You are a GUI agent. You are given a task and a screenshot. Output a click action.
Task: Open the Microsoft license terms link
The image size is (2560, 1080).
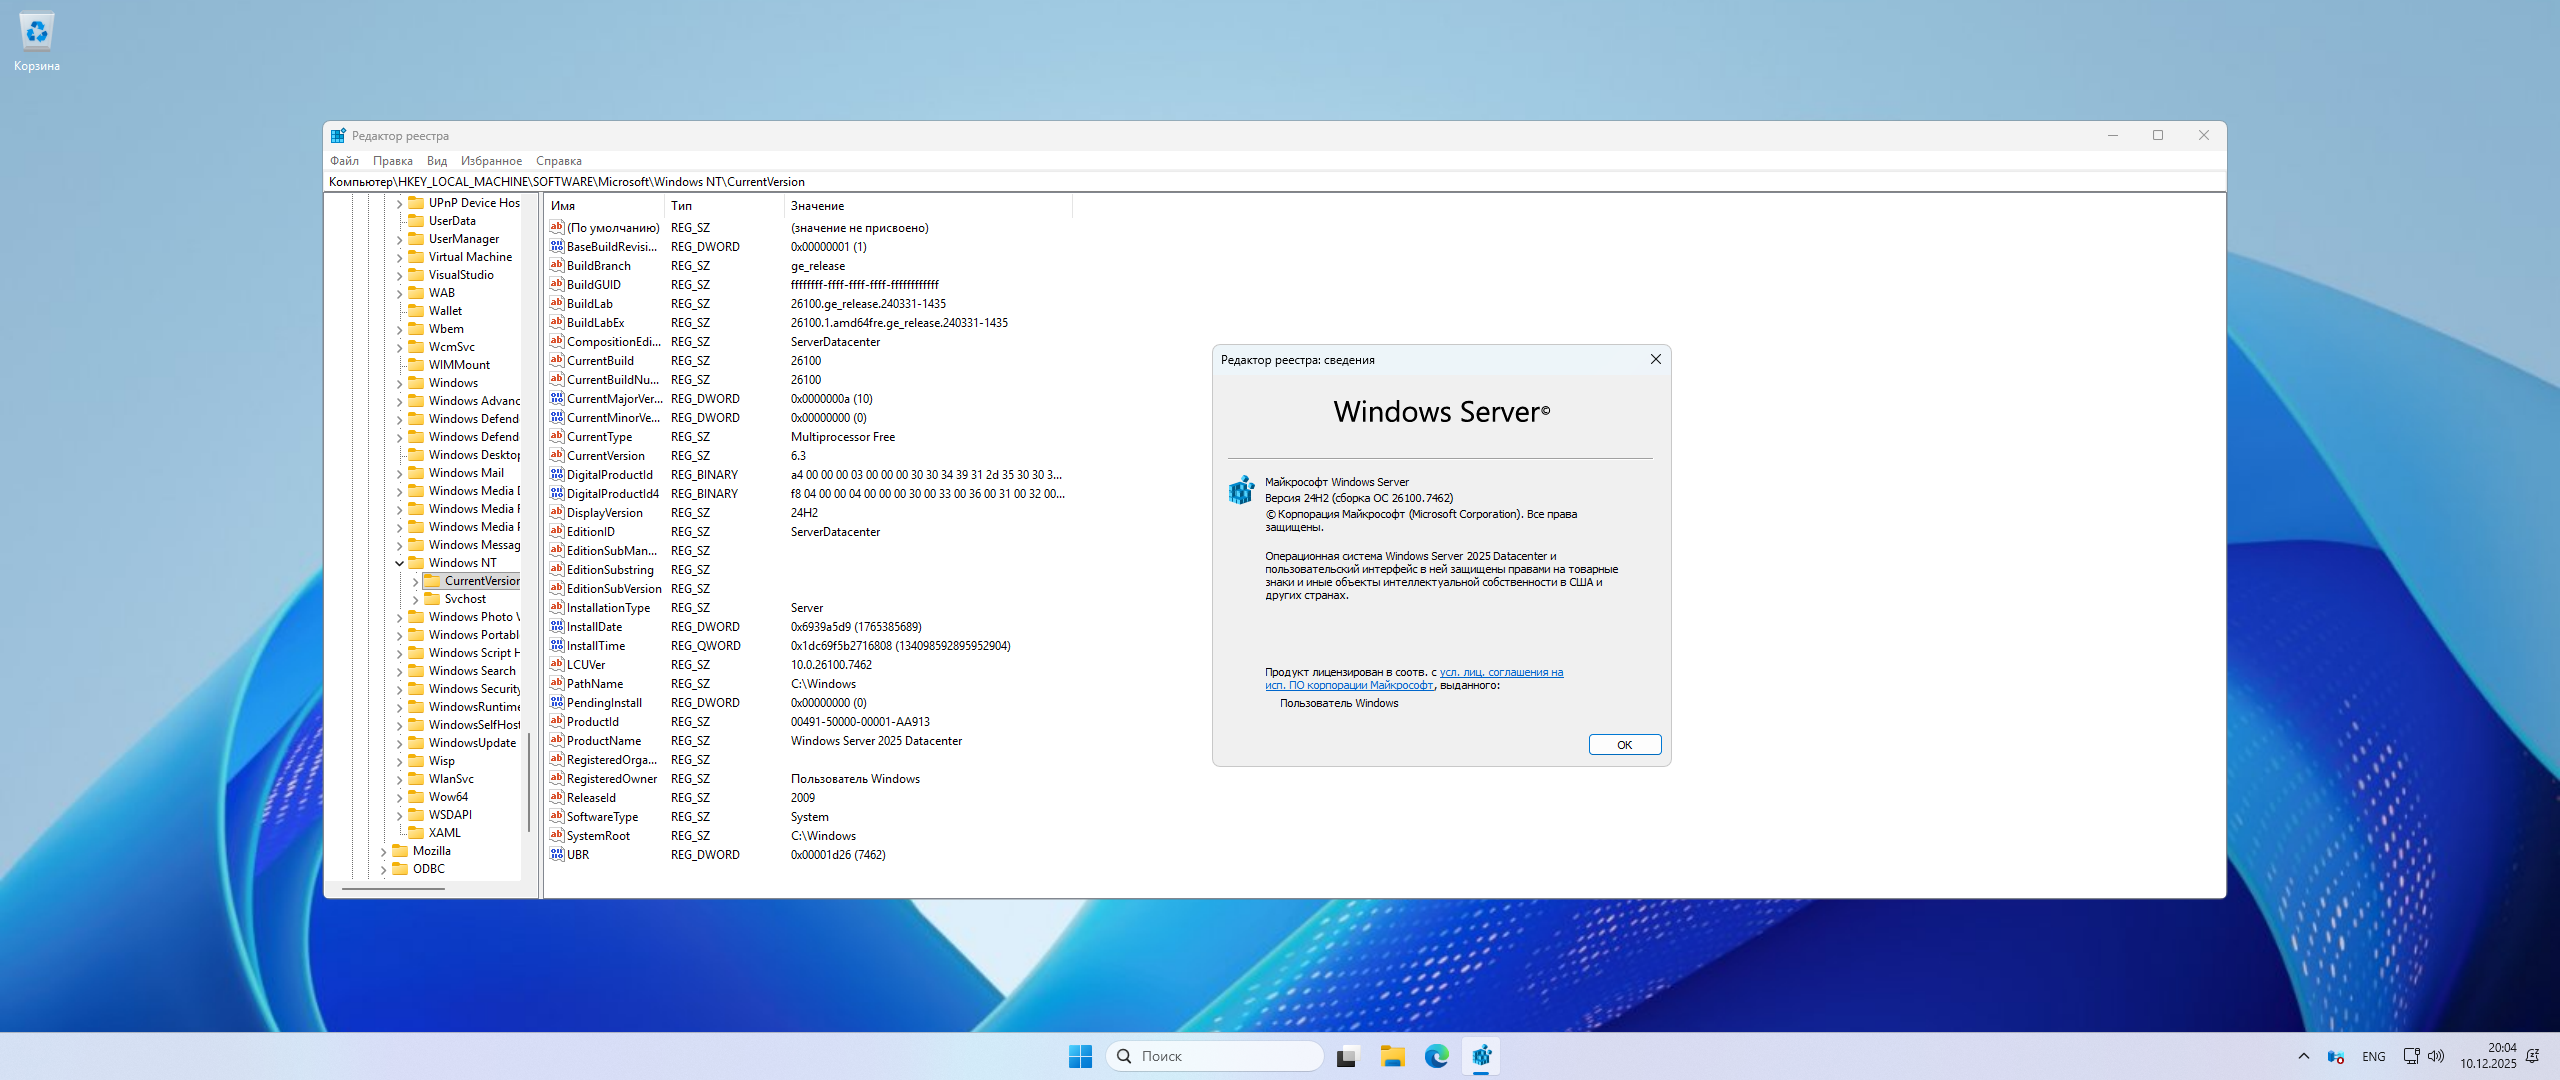pyautogui.click(x=1500, y=673)
